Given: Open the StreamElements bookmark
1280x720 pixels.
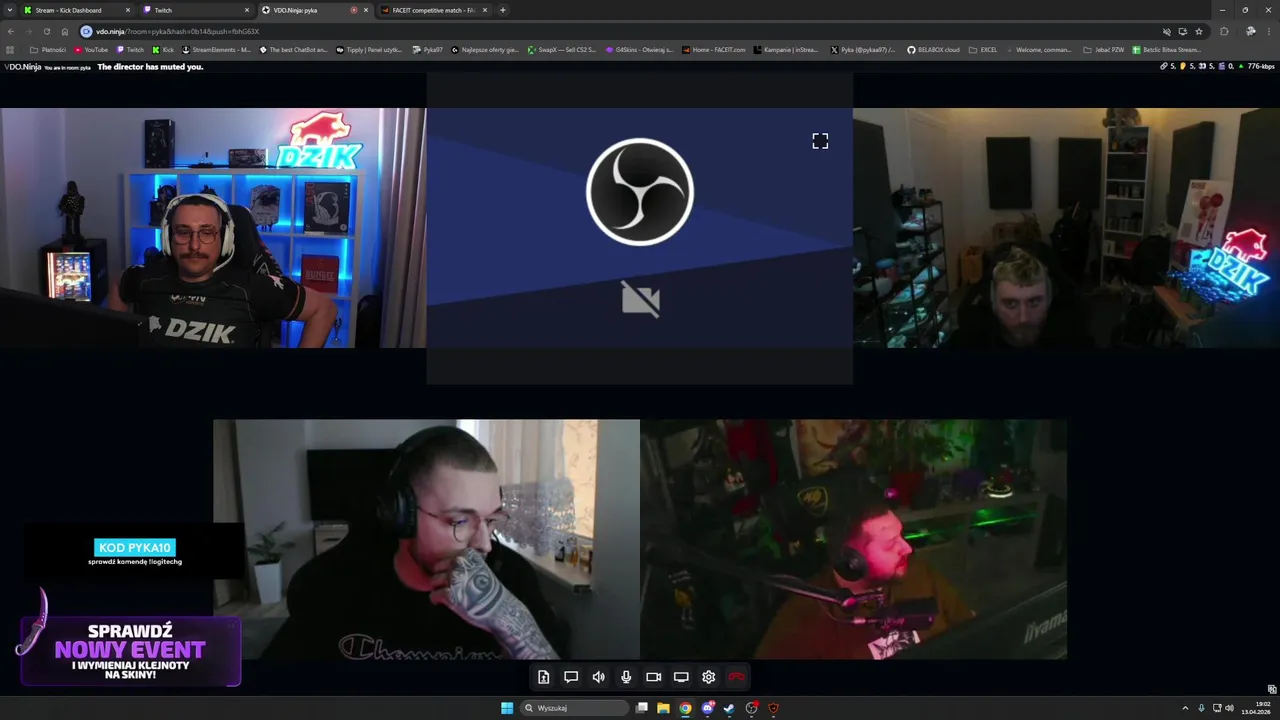Looking at the screenshot, I should point(217,49).
